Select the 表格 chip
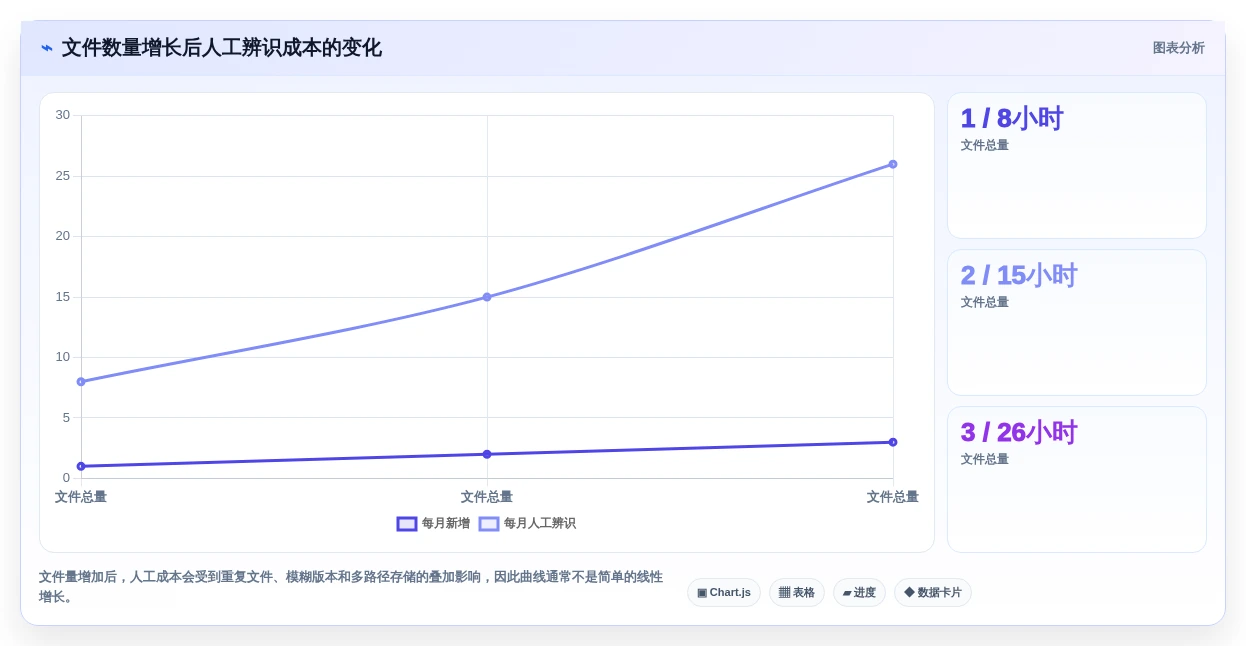Viewport: 1246px width, 646px height. pos(797,593)
